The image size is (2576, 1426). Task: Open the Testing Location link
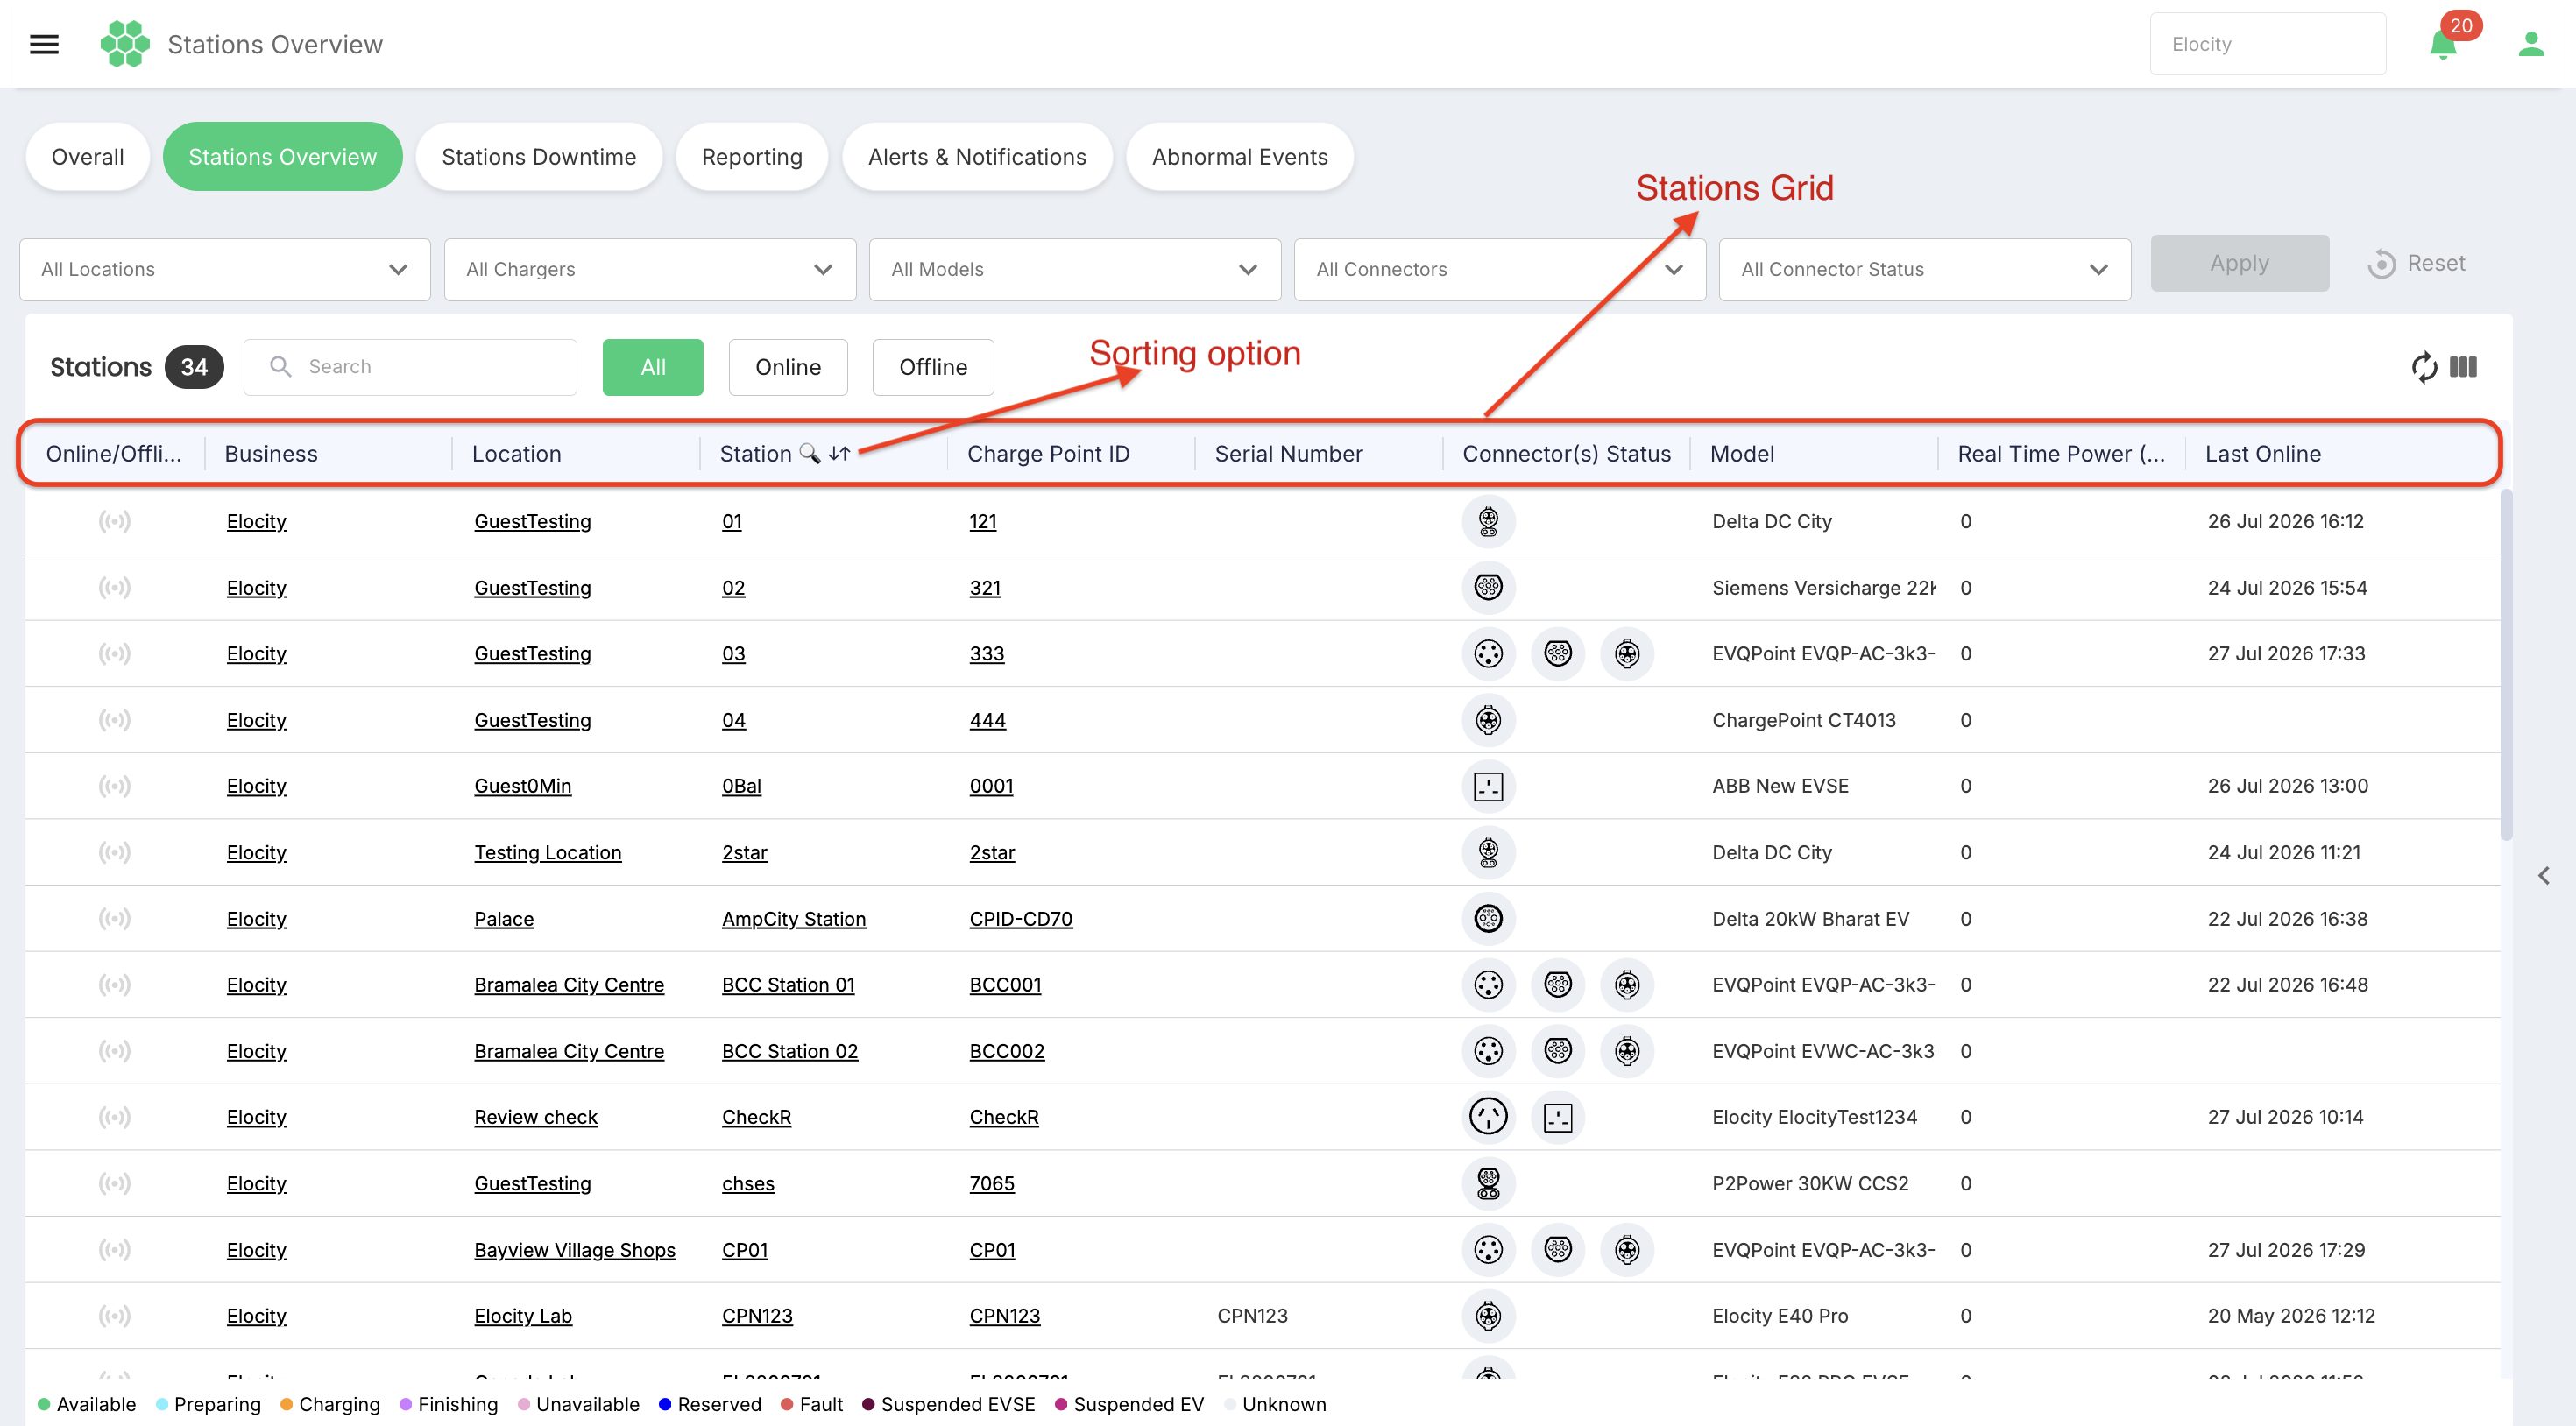click(548, 853)
